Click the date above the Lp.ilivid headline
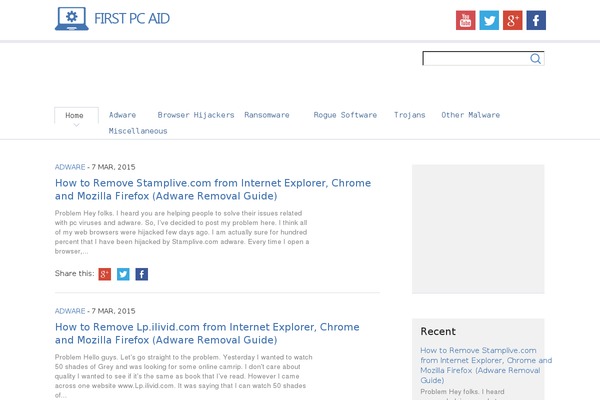The image size is (600, 400). click(113, 311)
